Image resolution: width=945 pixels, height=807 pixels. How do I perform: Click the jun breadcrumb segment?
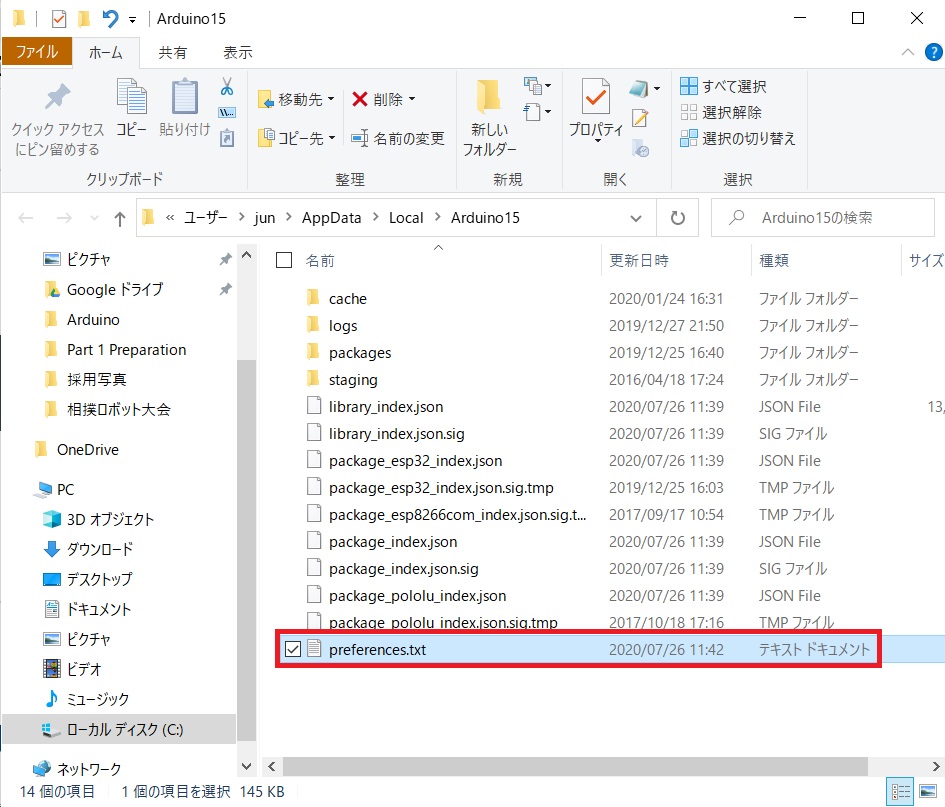click(x=265, y=218)
